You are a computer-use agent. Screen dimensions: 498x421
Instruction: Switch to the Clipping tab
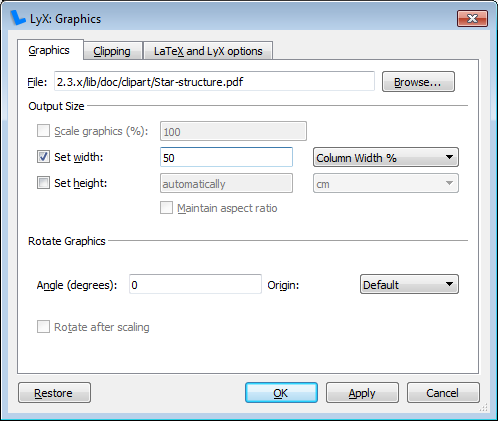coord(113,51)
